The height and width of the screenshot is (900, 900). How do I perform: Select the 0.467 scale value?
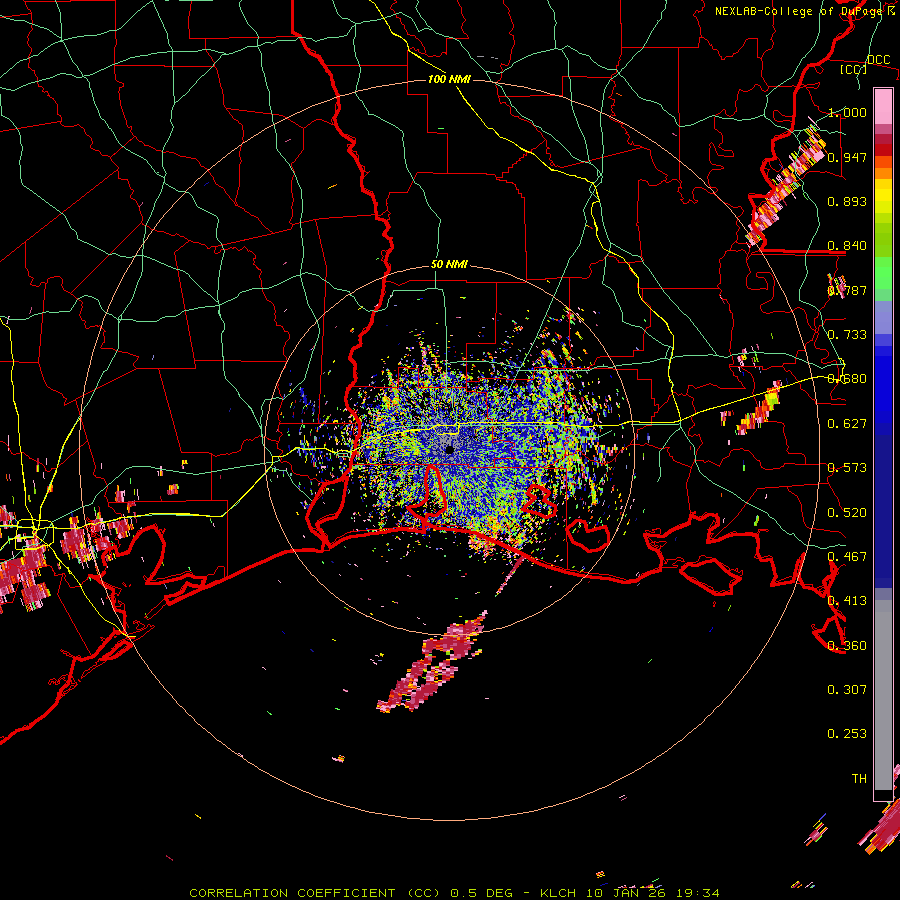(847, 557)
